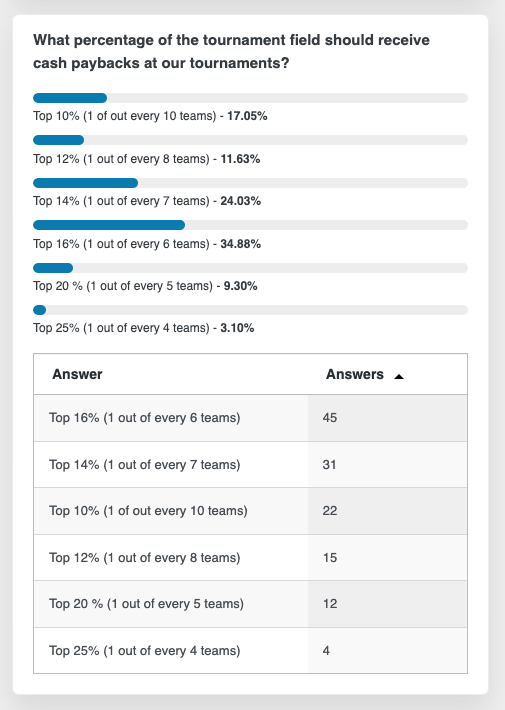Click the survey question heading text

coord(231,51)
